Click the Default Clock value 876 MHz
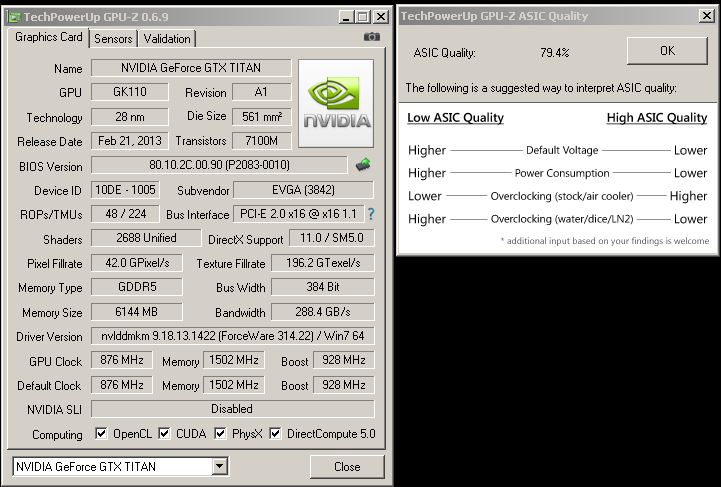 (122, 384)
